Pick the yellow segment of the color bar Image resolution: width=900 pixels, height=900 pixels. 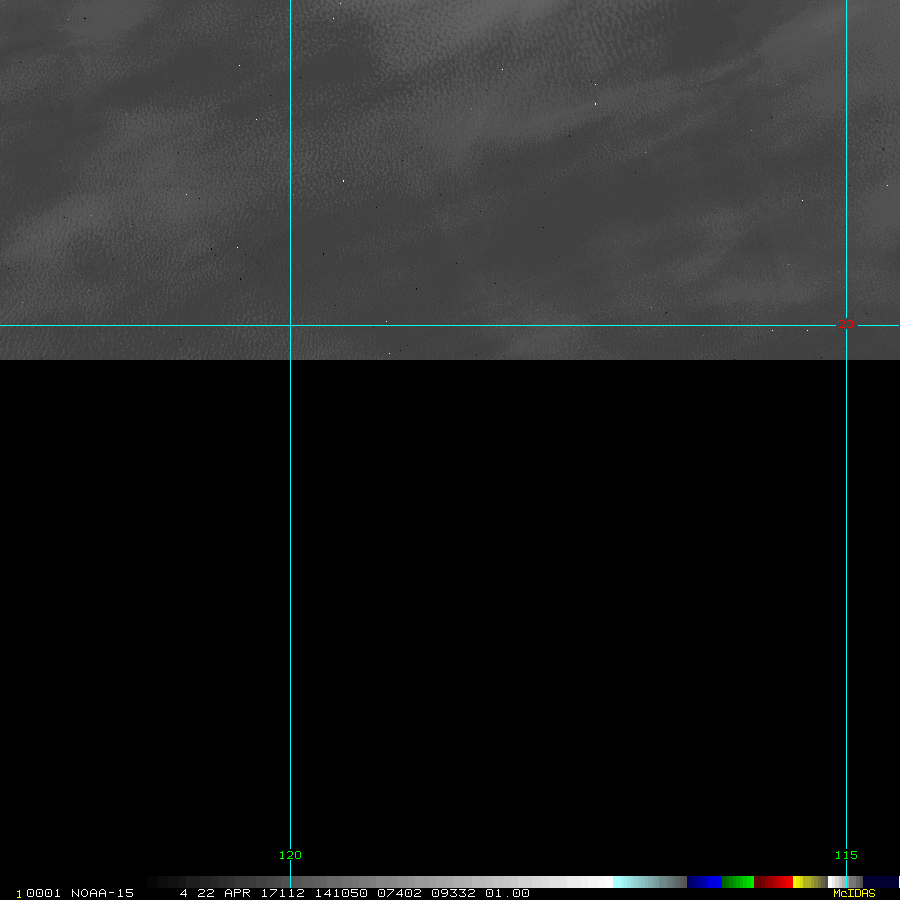[803, 882]
